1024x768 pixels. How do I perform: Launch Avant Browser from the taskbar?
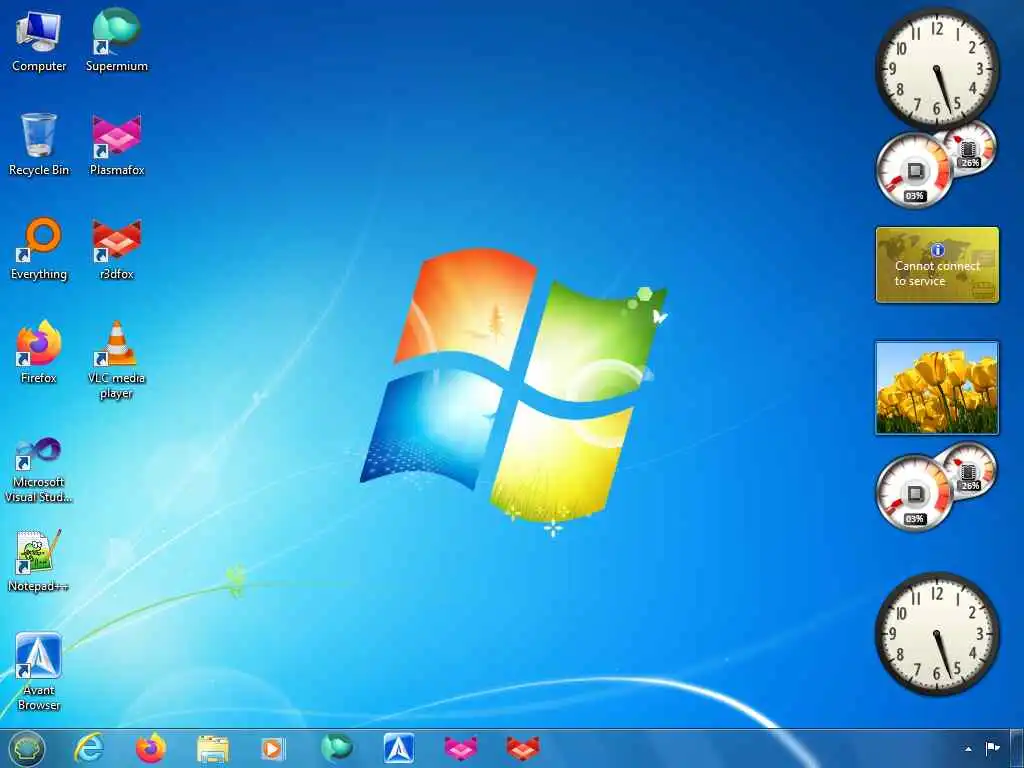(399, 748)
